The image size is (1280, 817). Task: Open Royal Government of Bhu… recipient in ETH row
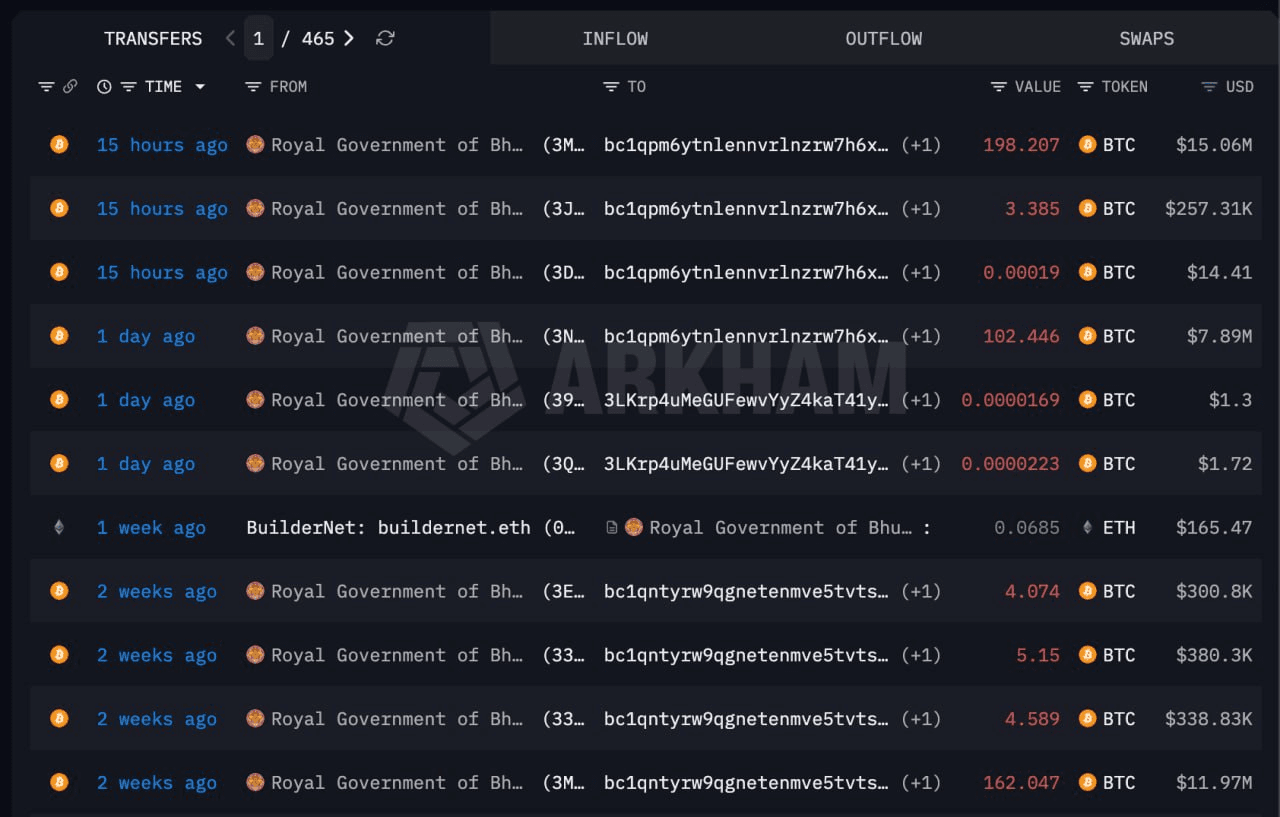tap(781, 528)
